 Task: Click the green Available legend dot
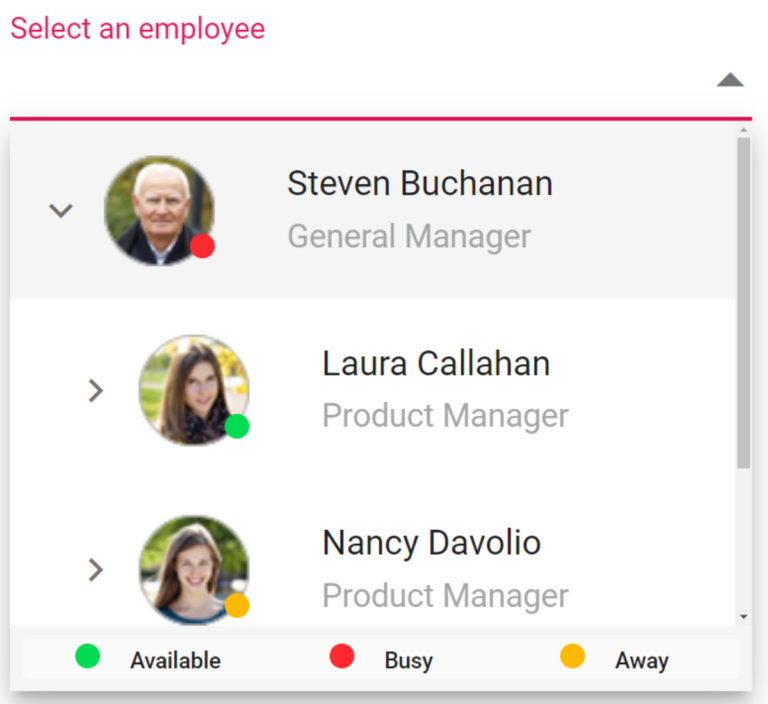(88, 657)
